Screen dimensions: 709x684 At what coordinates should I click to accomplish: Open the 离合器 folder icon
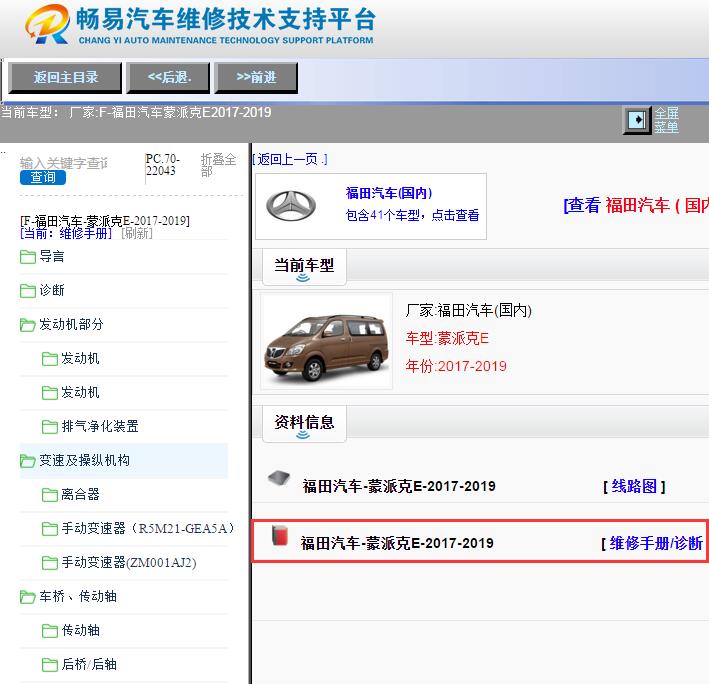[50, 495]
